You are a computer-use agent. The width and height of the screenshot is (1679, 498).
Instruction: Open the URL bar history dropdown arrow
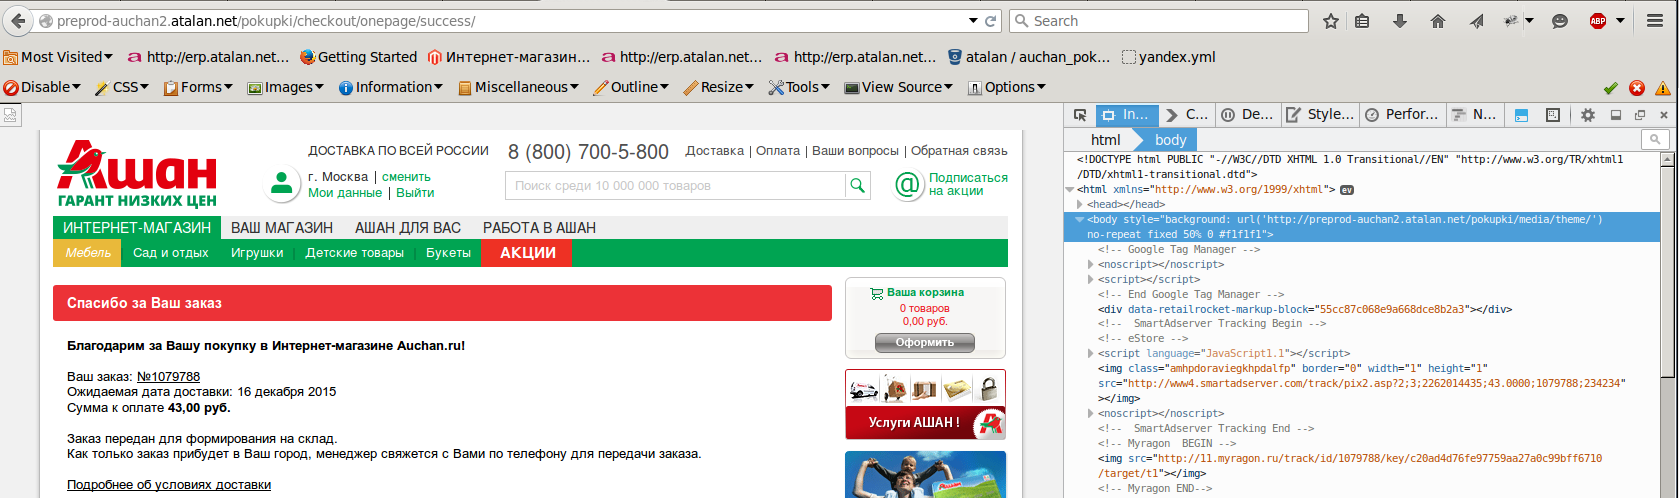pyautogui.click(x=973, y=21)
